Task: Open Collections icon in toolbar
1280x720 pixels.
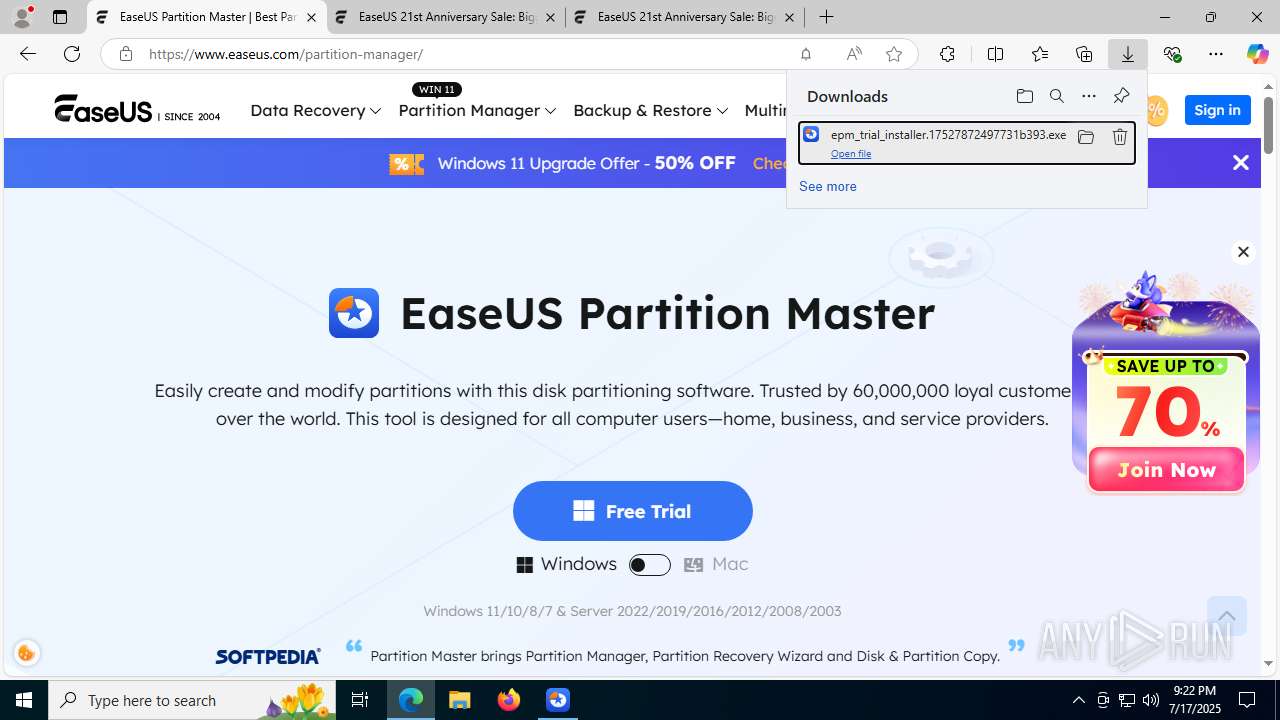Action: coord(1084,54)
